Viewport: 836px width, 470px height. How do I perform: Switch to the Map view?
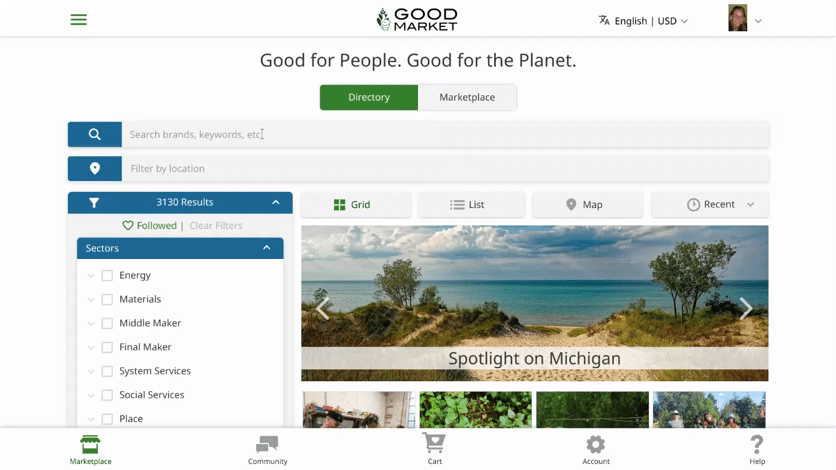tap(588, 205)
